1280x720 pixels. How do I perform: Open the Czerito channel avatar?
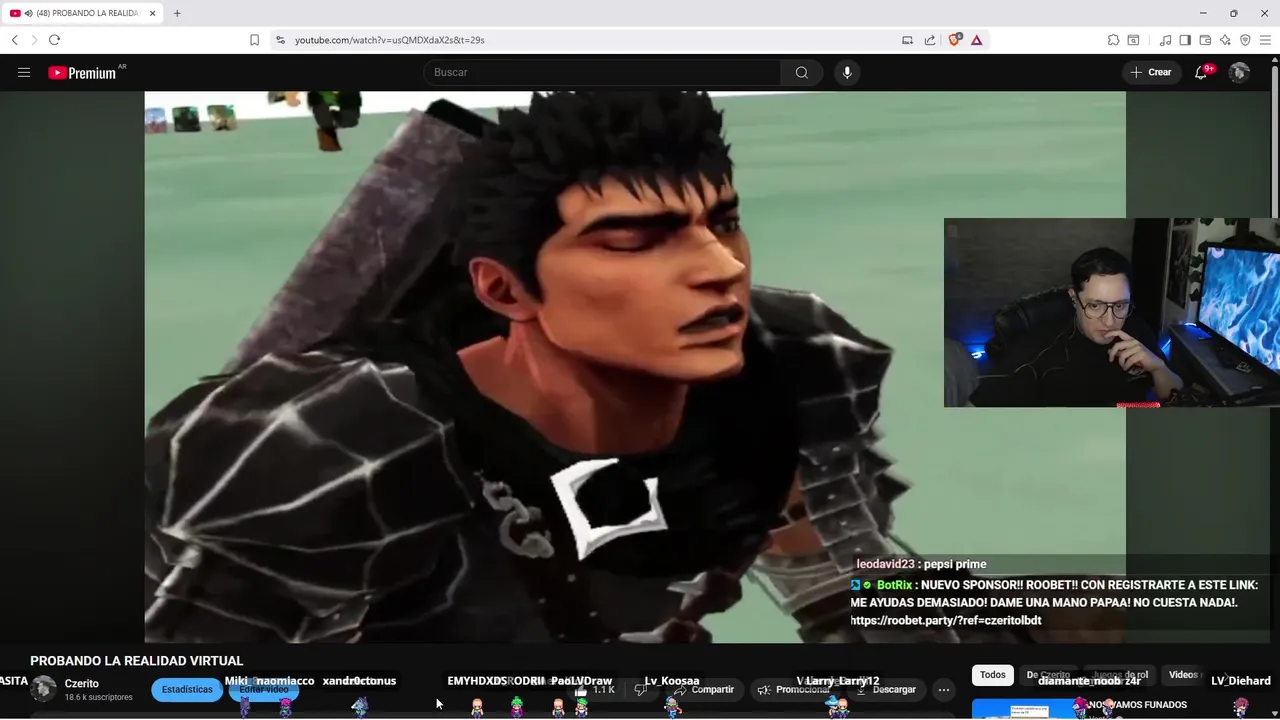click(x=43, y=689)
